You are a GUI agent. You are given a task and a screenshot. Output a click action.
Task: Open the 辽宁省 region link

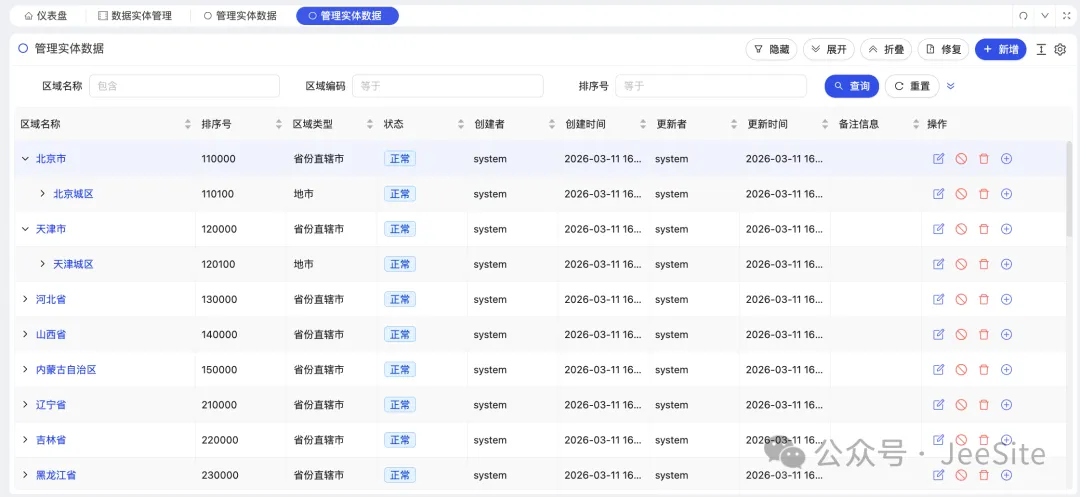tap(51, 405)
